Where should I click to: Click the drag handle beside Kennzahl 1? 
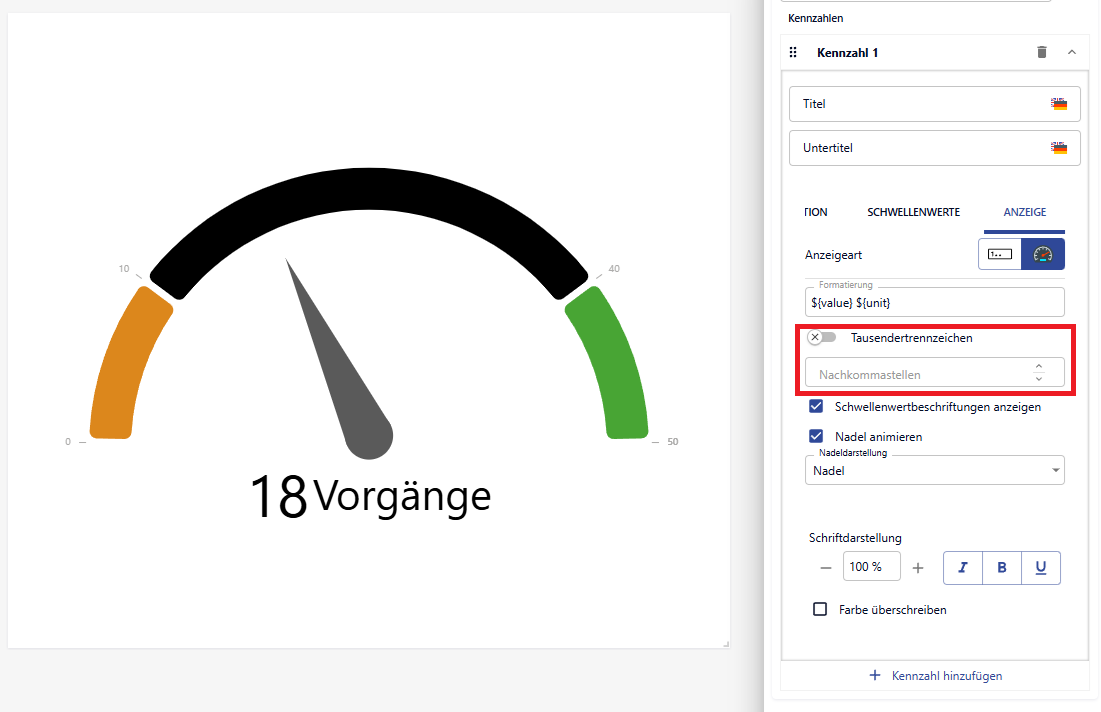tap(794, 52)
